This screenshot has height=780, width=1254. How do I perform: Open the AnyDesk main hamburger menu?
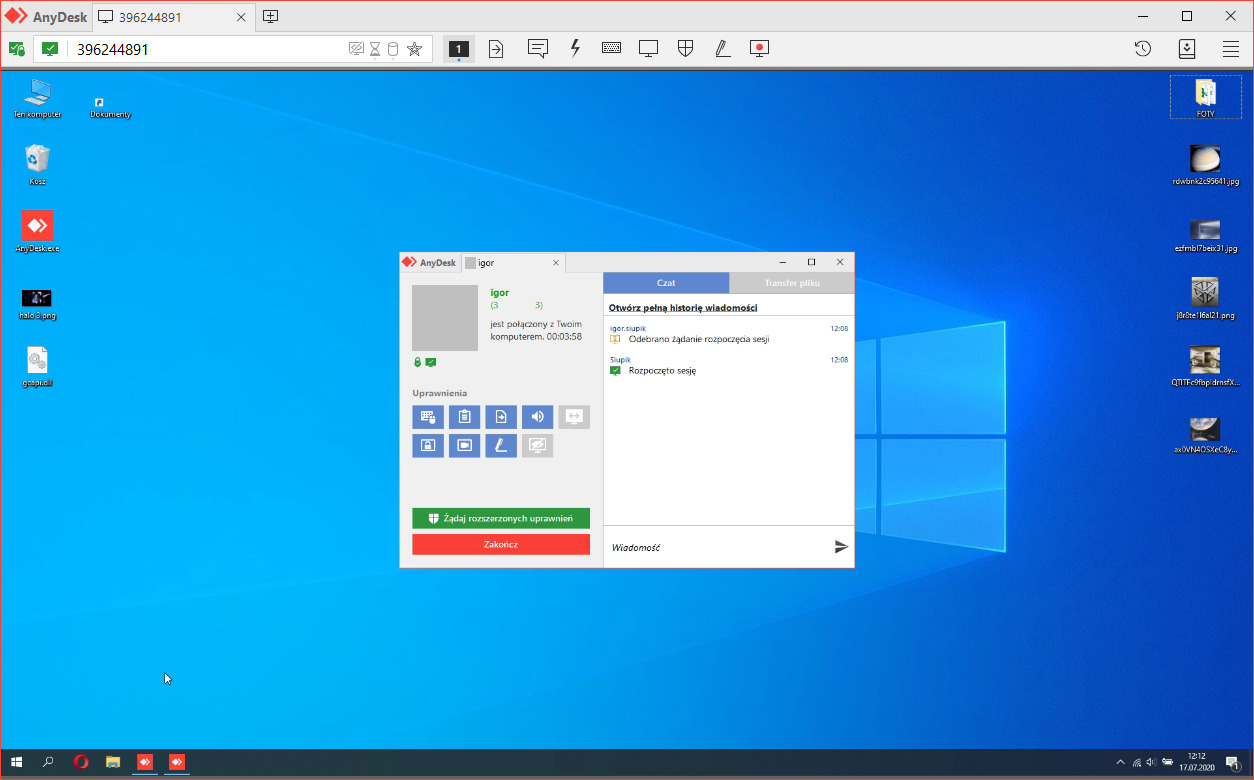pyautogui.click(x=1231, y=48)
